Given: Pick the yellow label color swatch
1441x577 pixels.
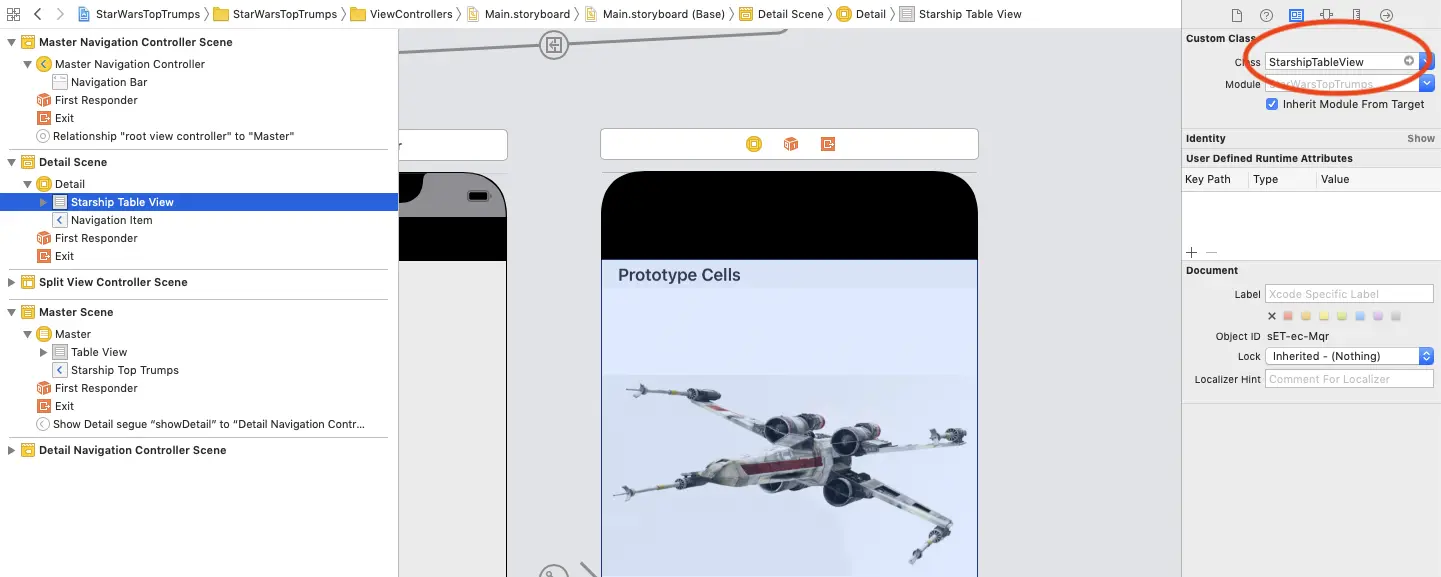Looking at the screenshot, I should pyautogui.click(x=1324, y=316).
